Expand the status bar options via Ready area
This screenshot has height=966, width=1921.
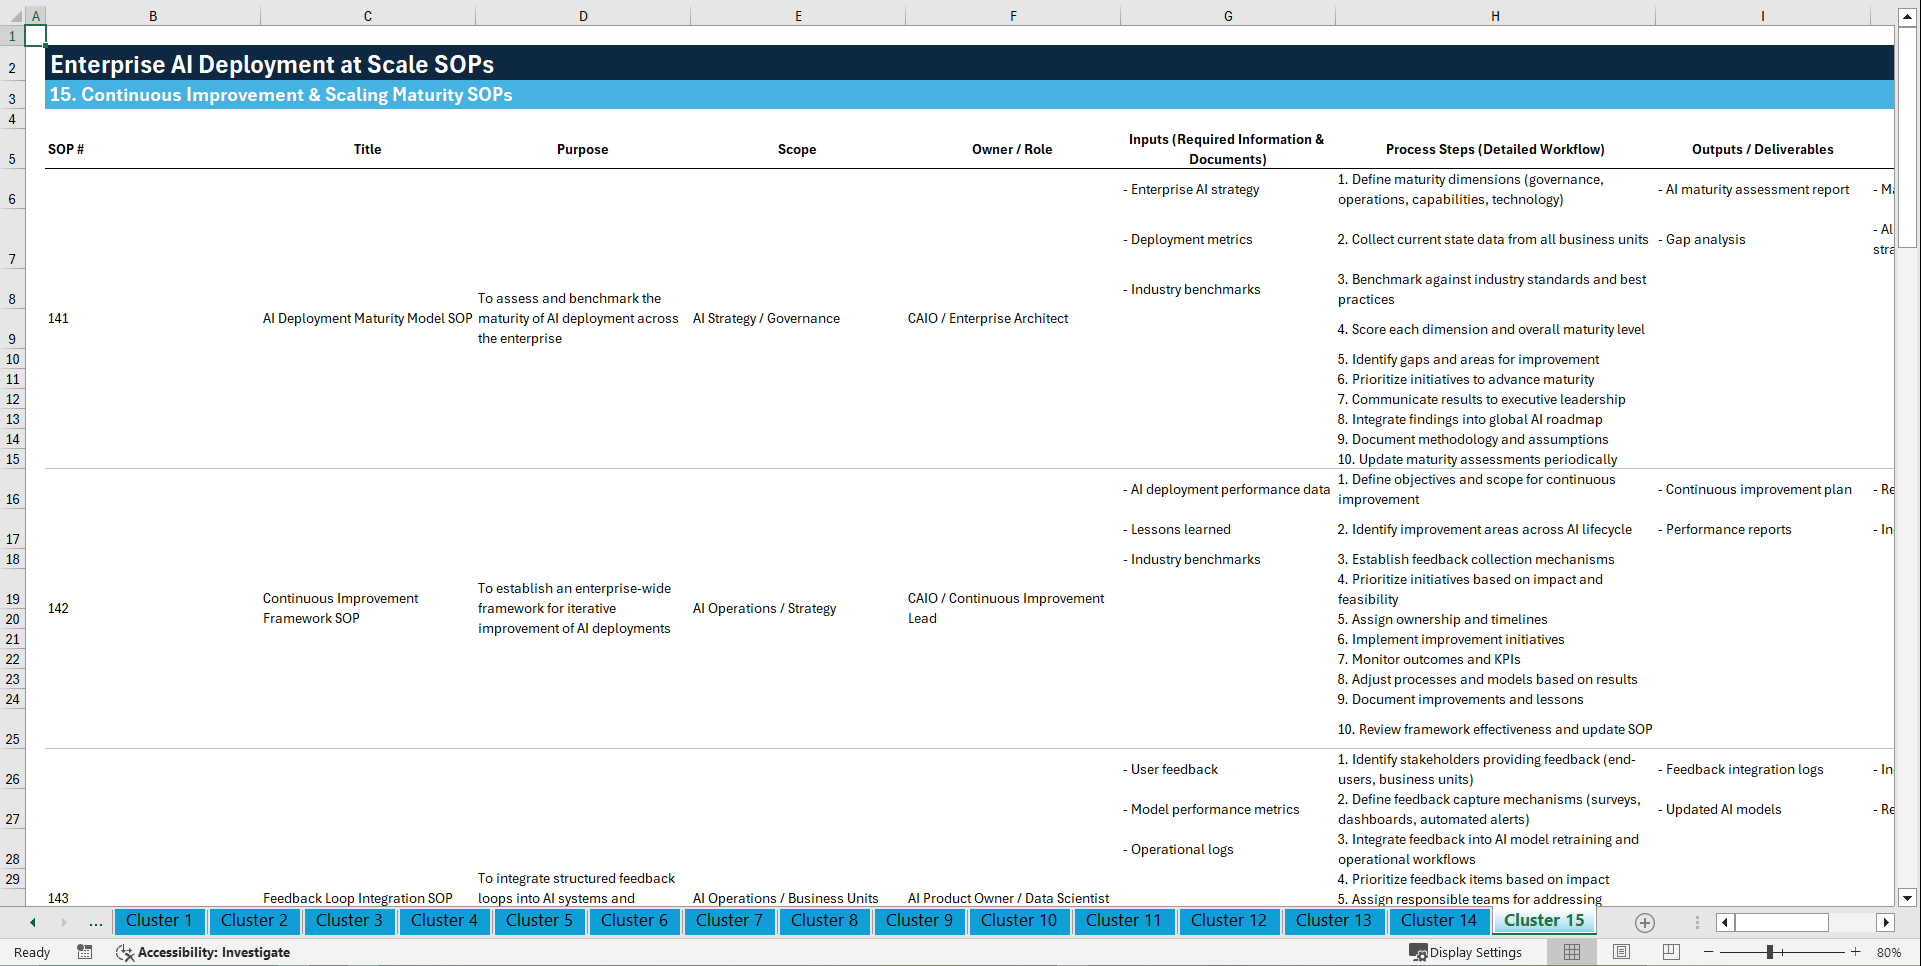coord(31,952)
